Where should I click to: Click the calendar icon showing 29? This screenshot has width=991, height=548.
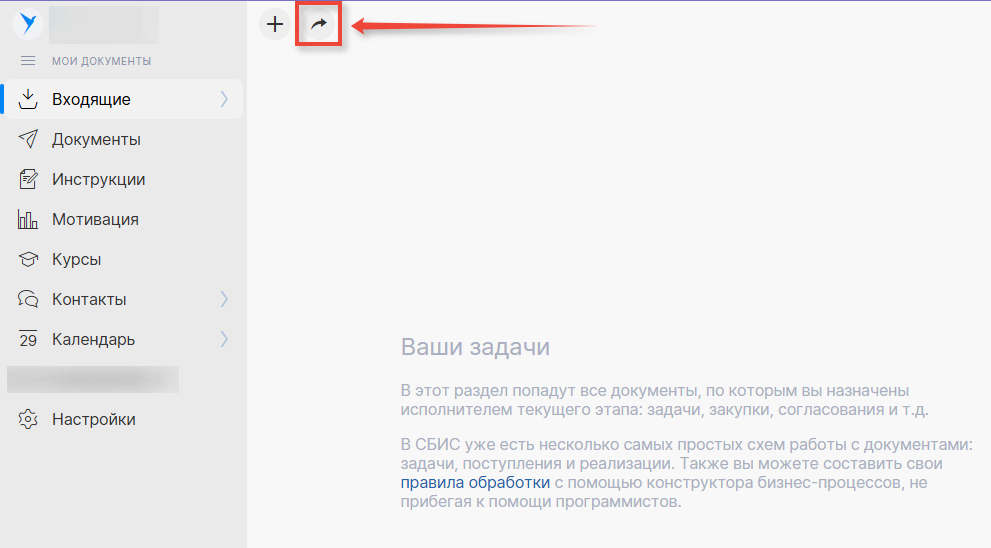[x=28, y=339]
